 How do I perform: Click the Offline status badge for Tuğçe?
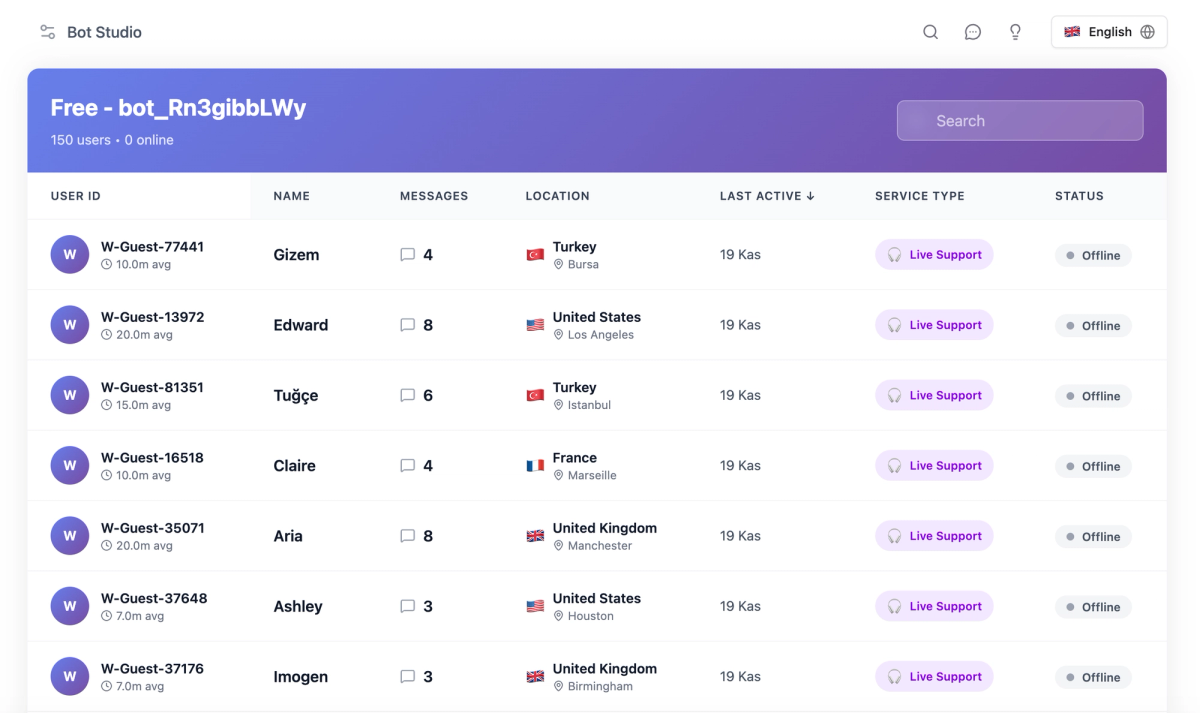coord(1093,395)
